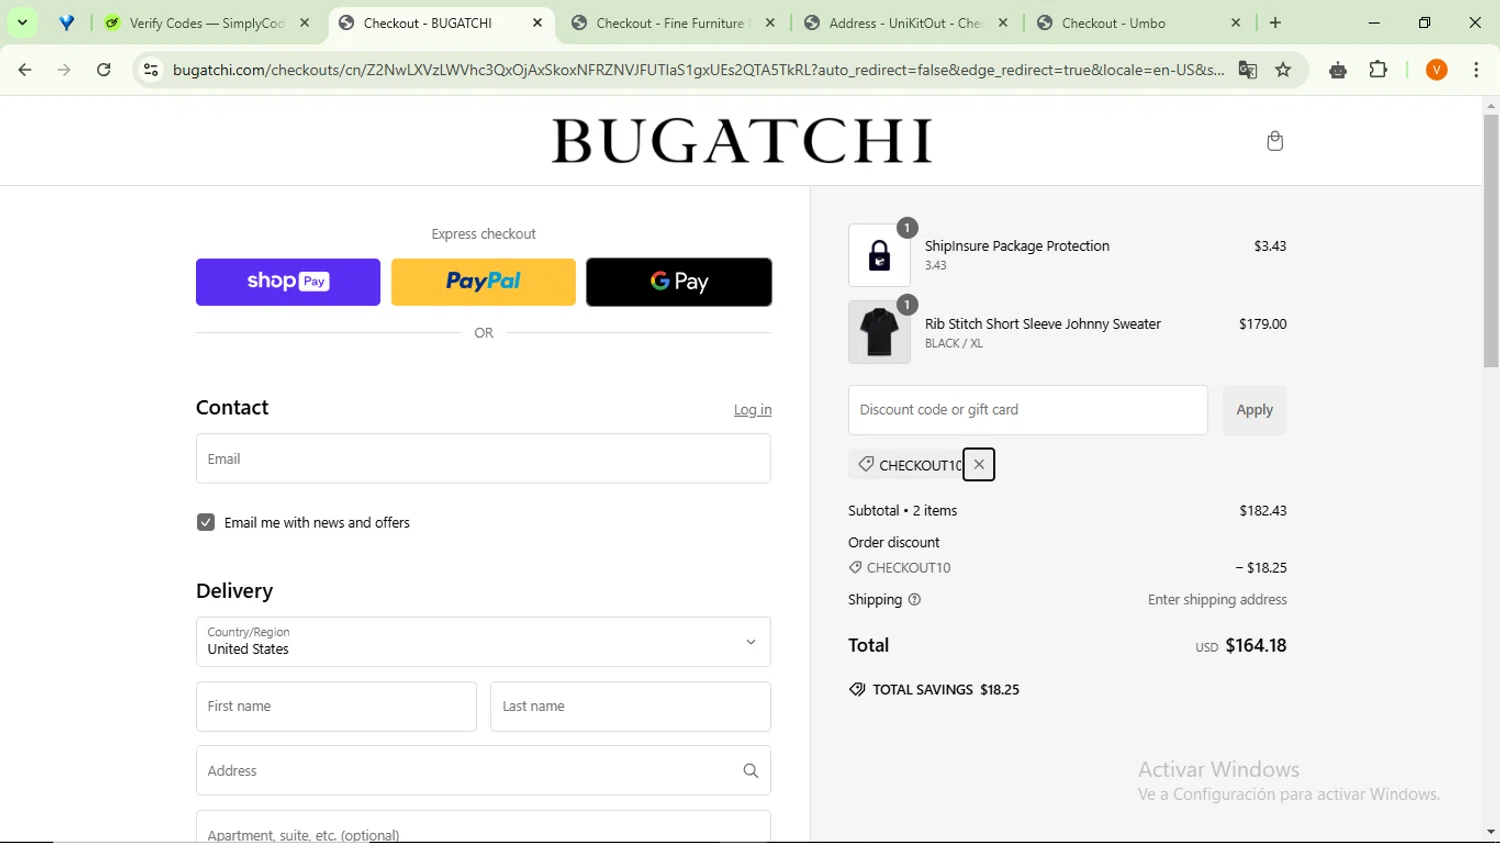Click the pinned extension tab icon
Viewport: 1500px width, 843px height.
tap(67, 22)
